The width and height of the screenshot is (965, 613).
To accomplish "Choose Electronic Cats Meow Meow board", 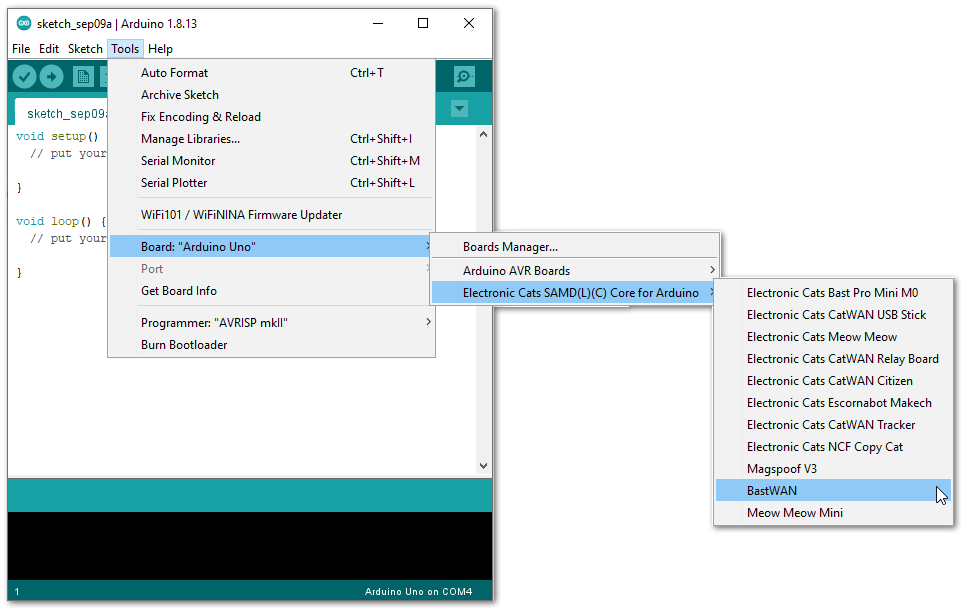I will click(x=833, y=337).
